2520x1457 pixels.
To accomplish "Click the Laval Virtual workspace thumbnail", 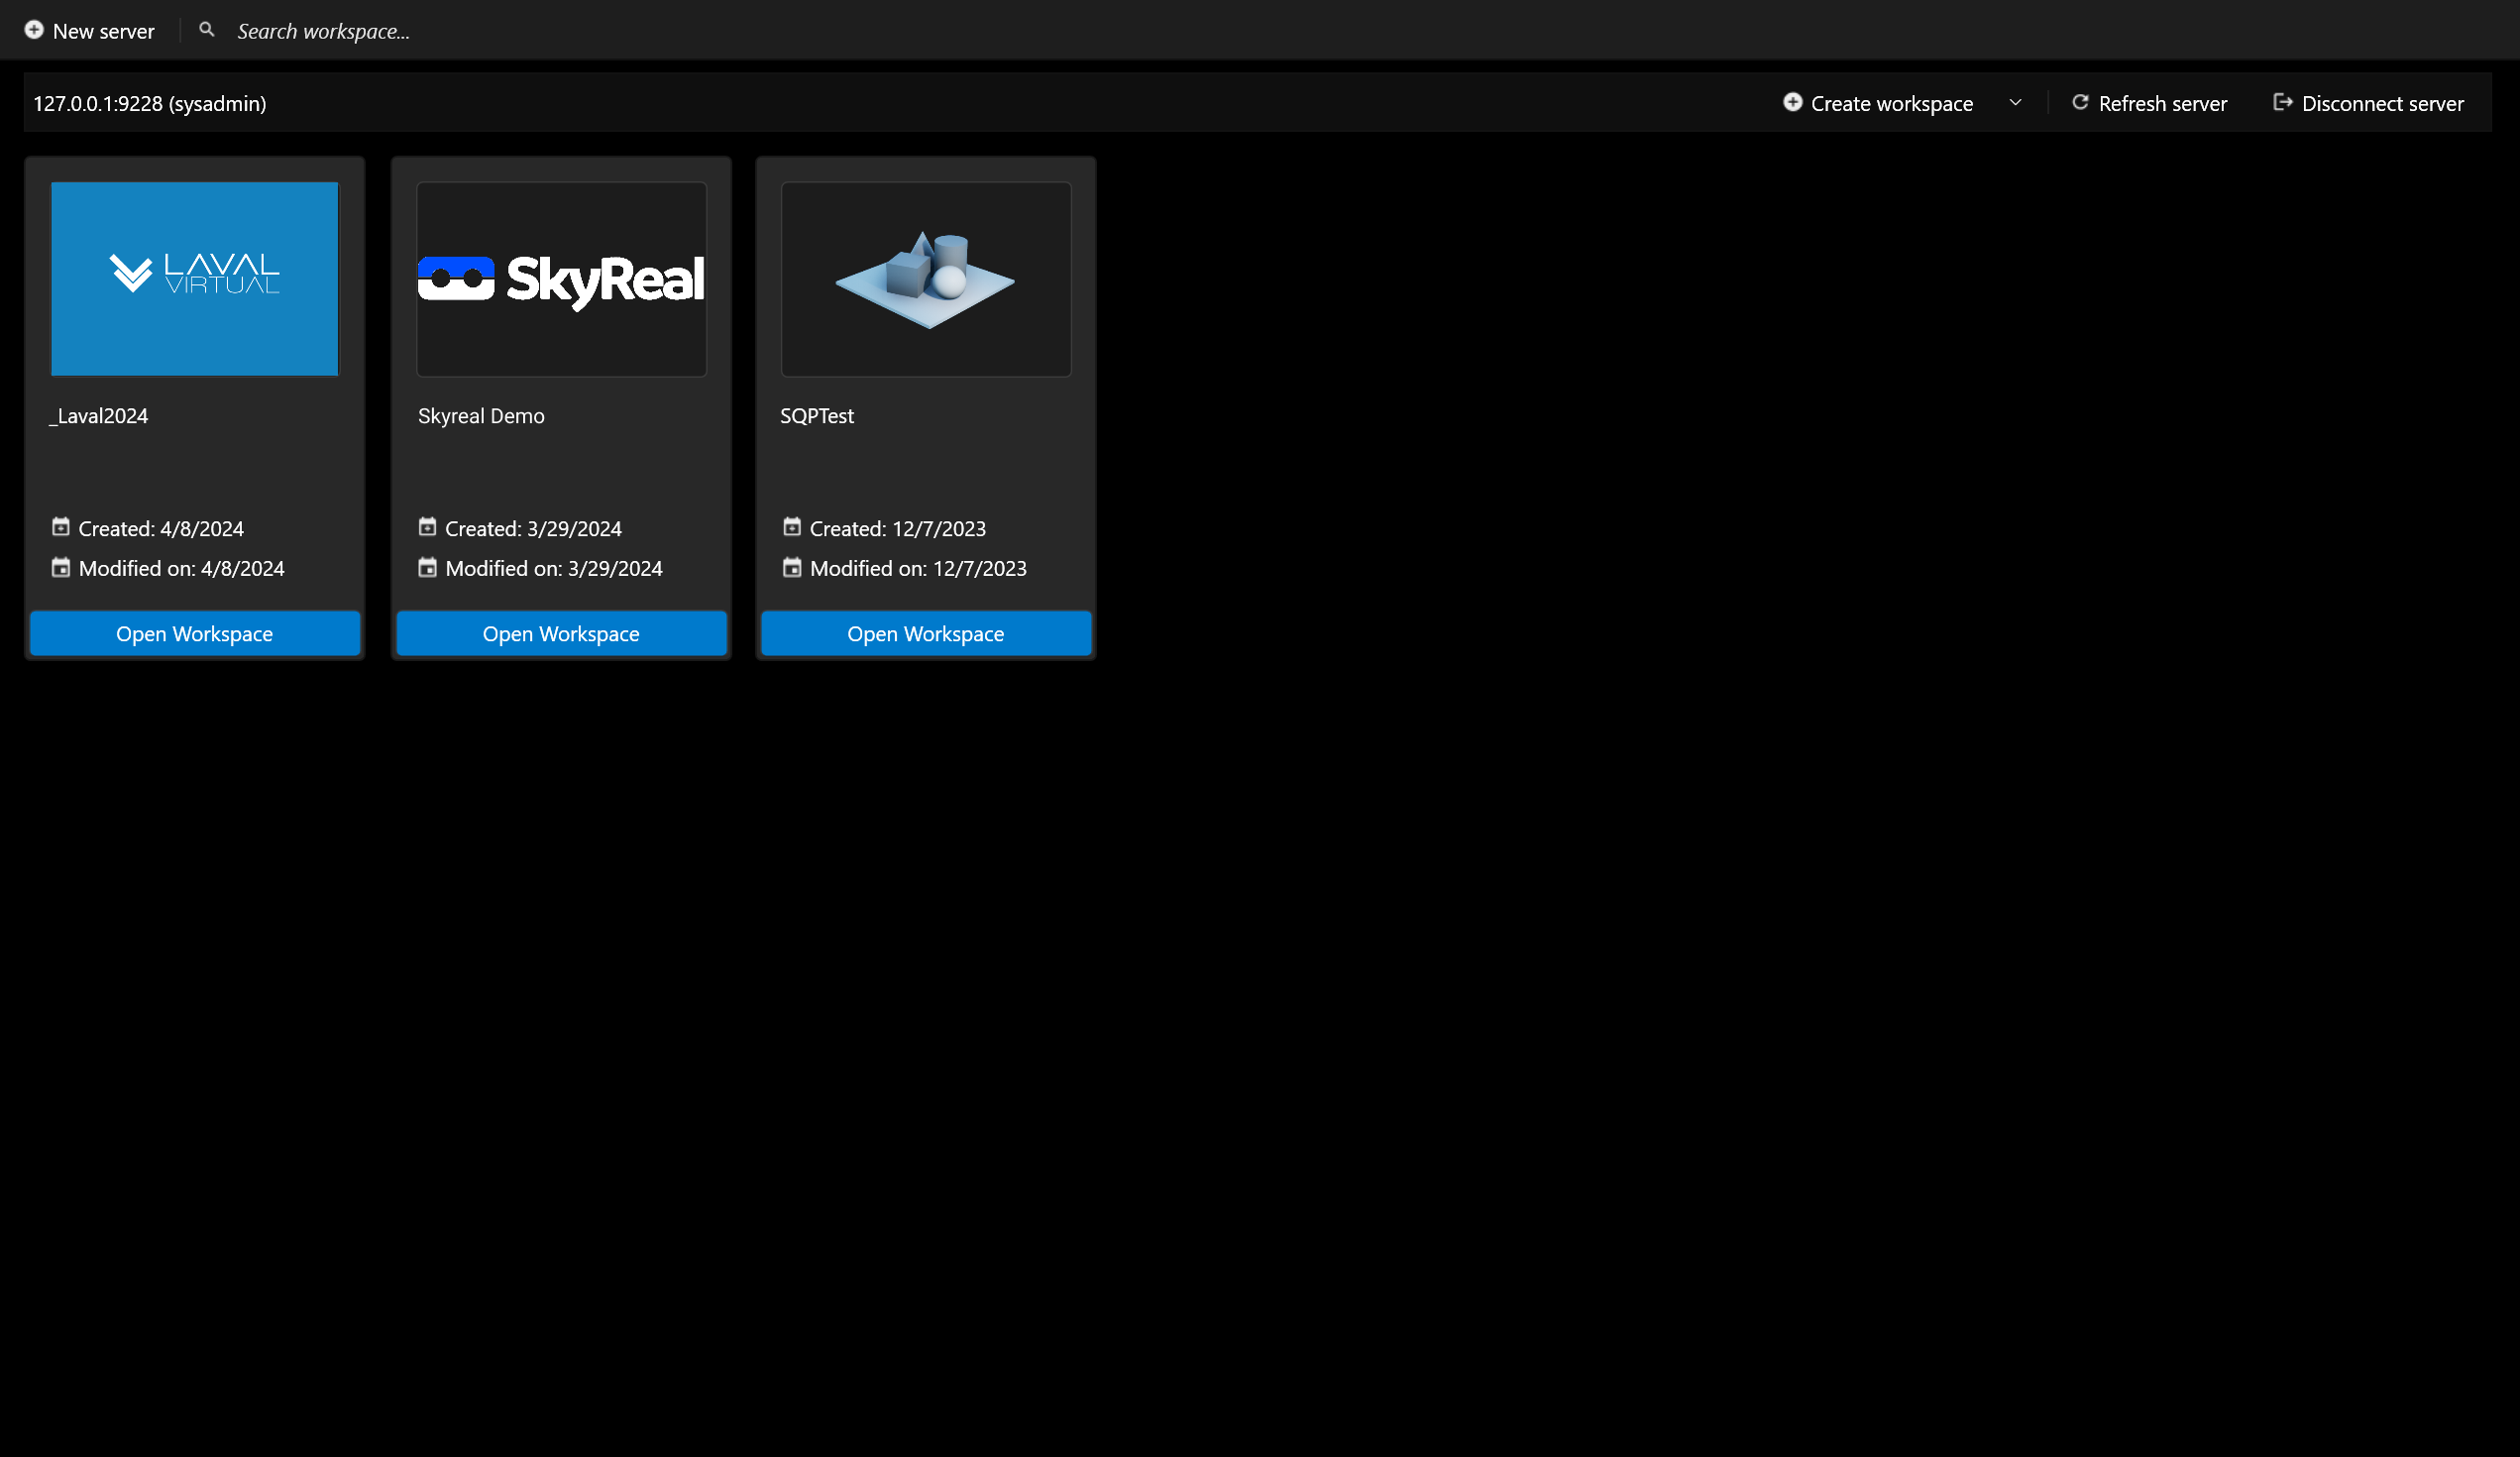I will tap(194, 278).
